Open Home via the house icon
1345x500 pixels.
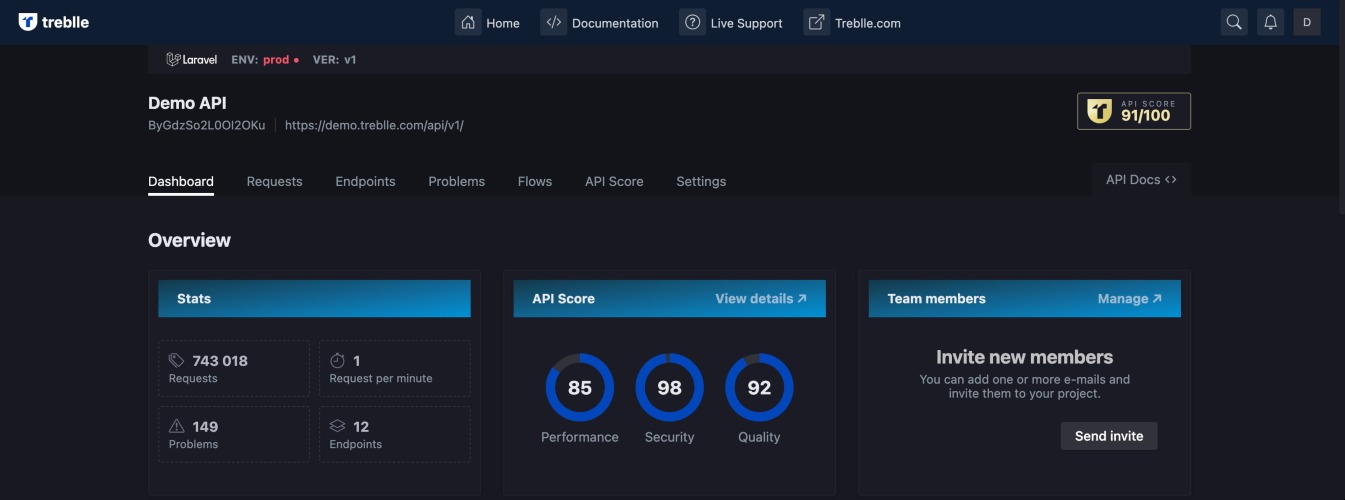[x=468, y=22]
